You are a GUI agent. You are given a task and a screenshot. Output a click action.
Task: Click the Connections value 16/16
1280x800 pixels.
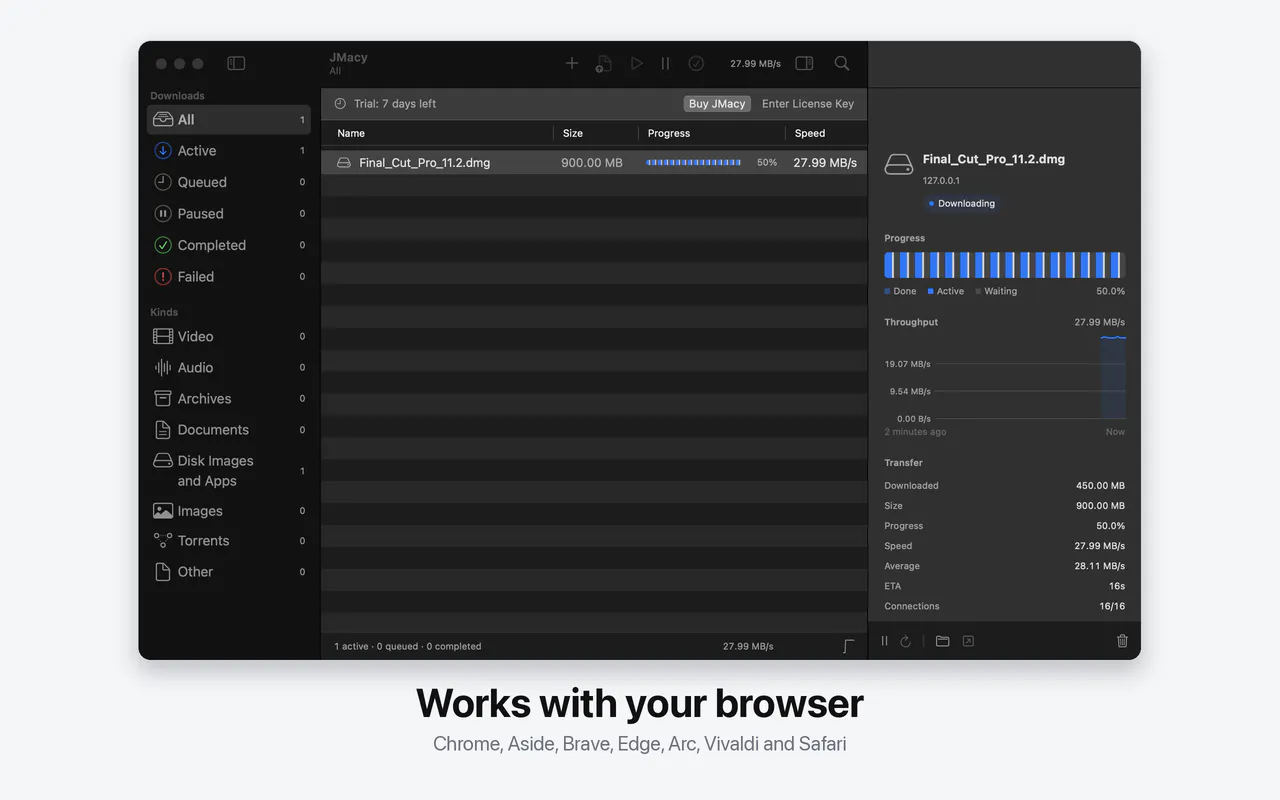[1112, 606]
